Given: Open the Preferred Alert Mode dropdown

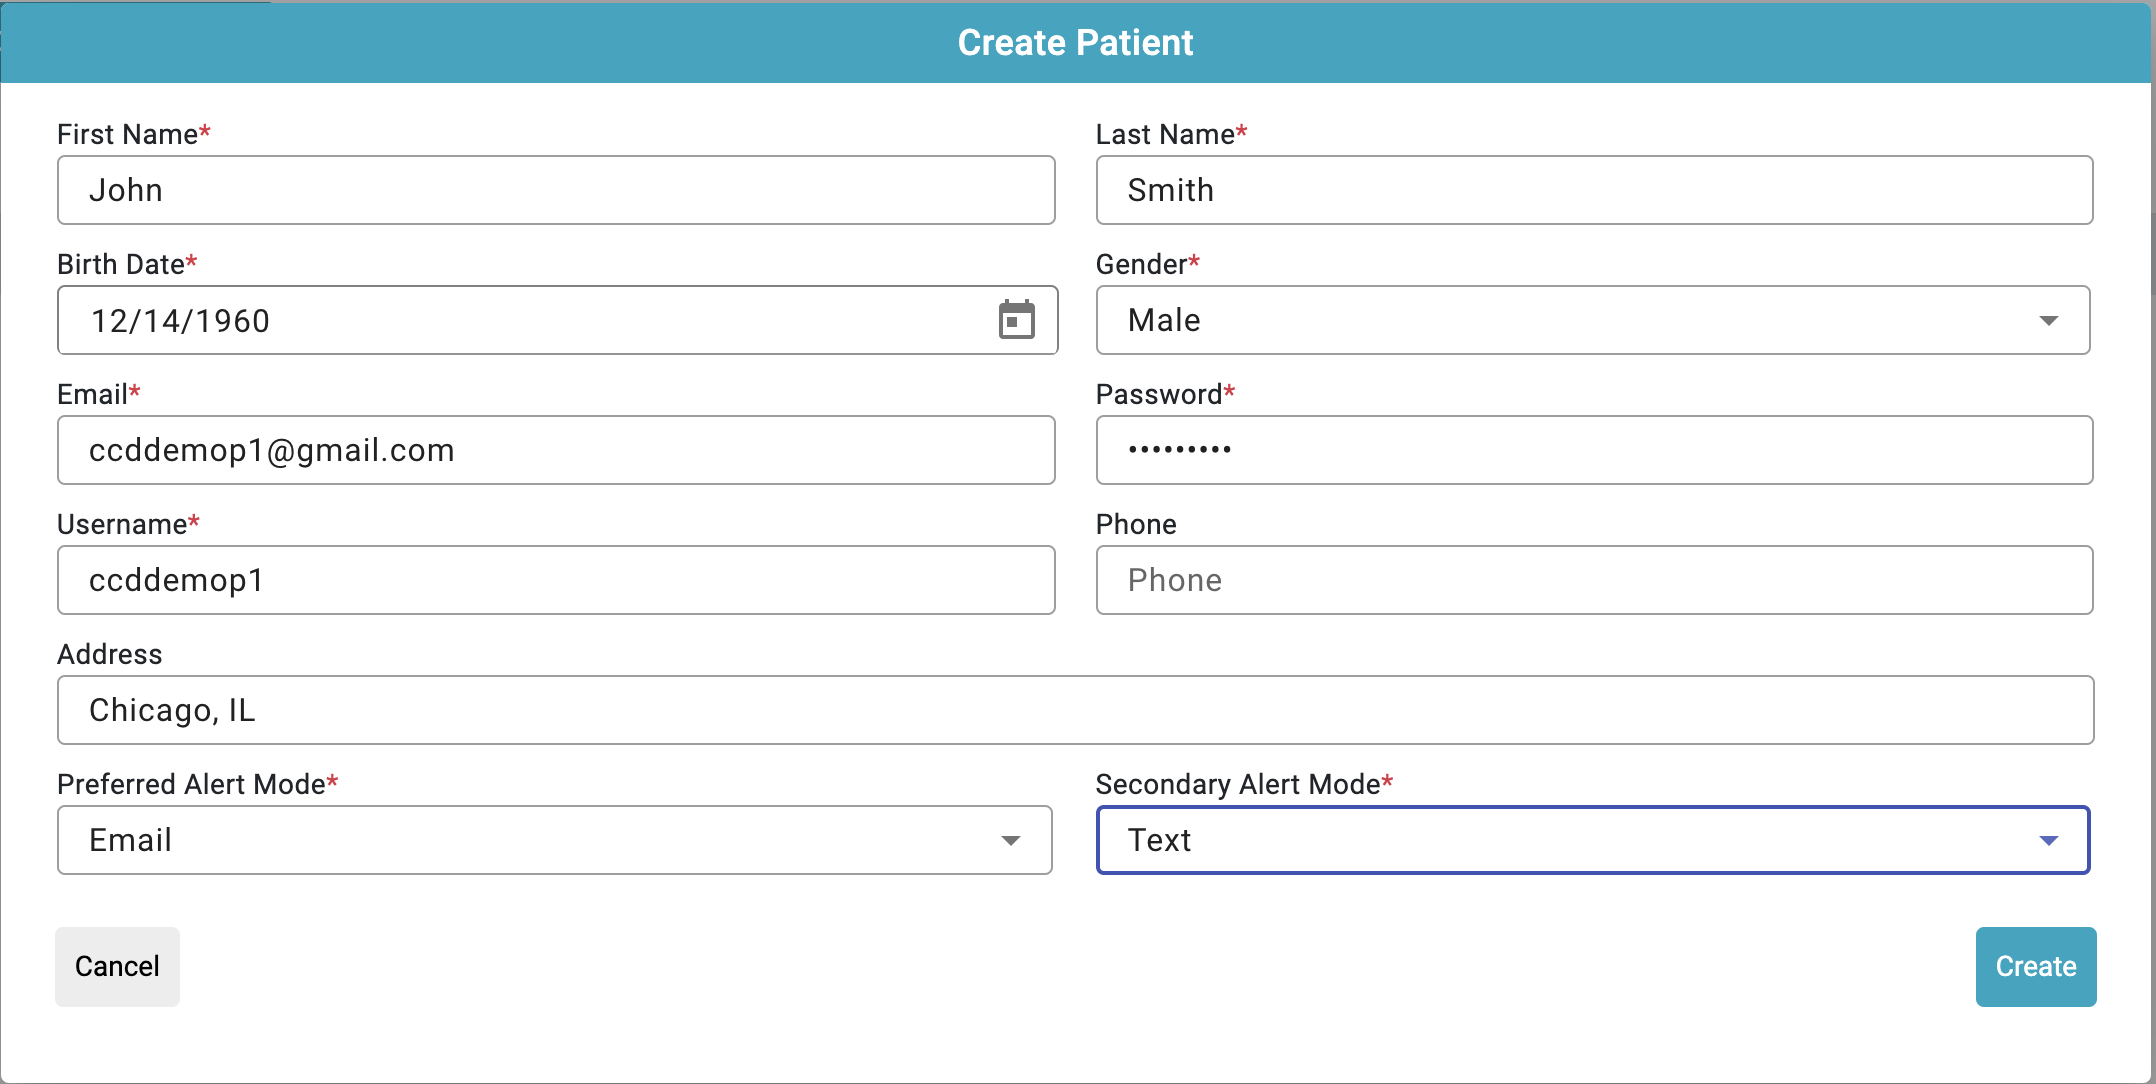Looking at the screenshot, I should click(x=1010, y=840).
